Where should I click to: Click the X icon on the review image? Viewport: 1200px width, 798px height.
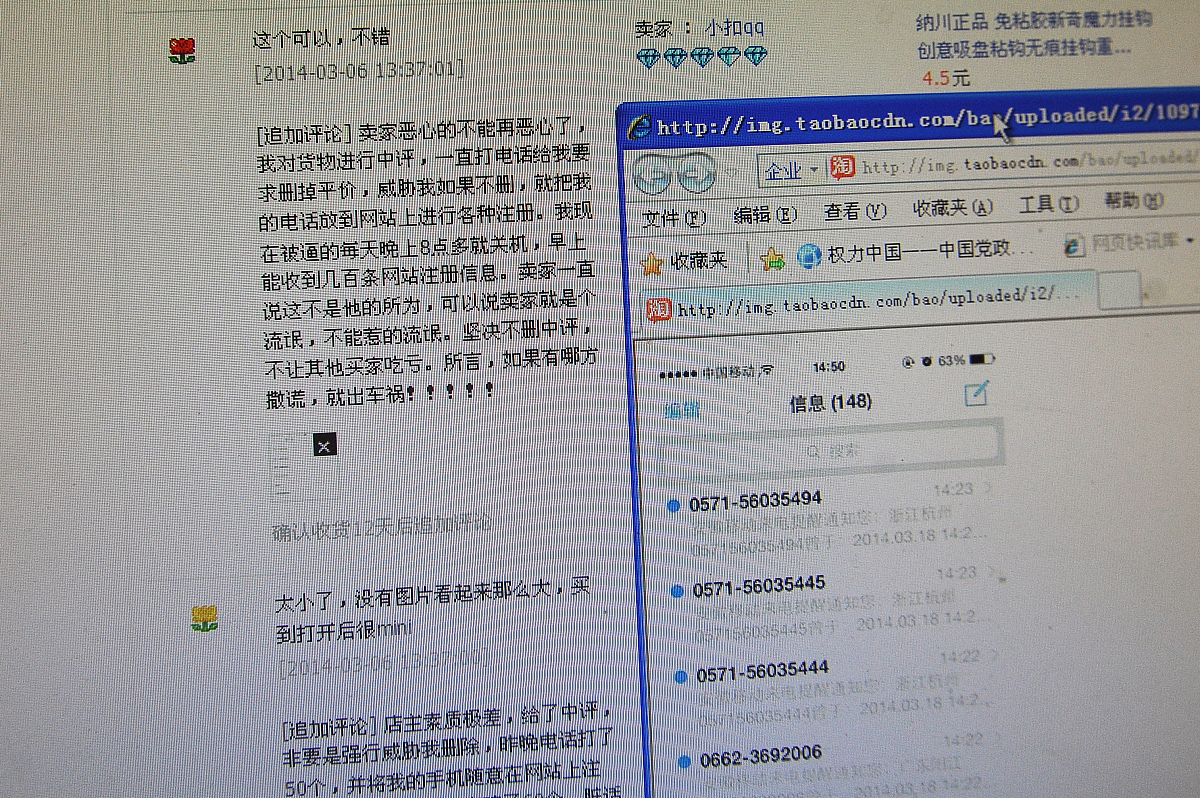point(322,446)
